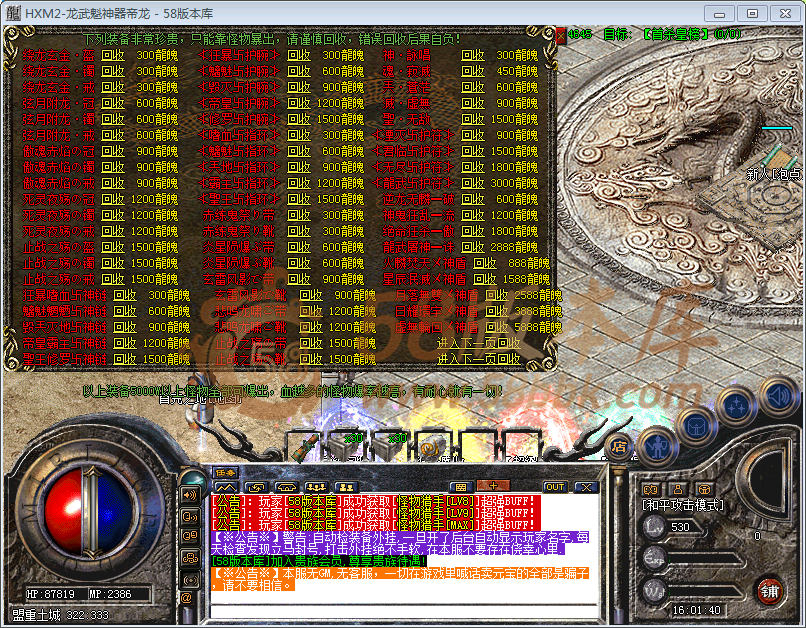Close the recycle panel with red X
This screenshot has width=806, height=628.
(560, 35)
